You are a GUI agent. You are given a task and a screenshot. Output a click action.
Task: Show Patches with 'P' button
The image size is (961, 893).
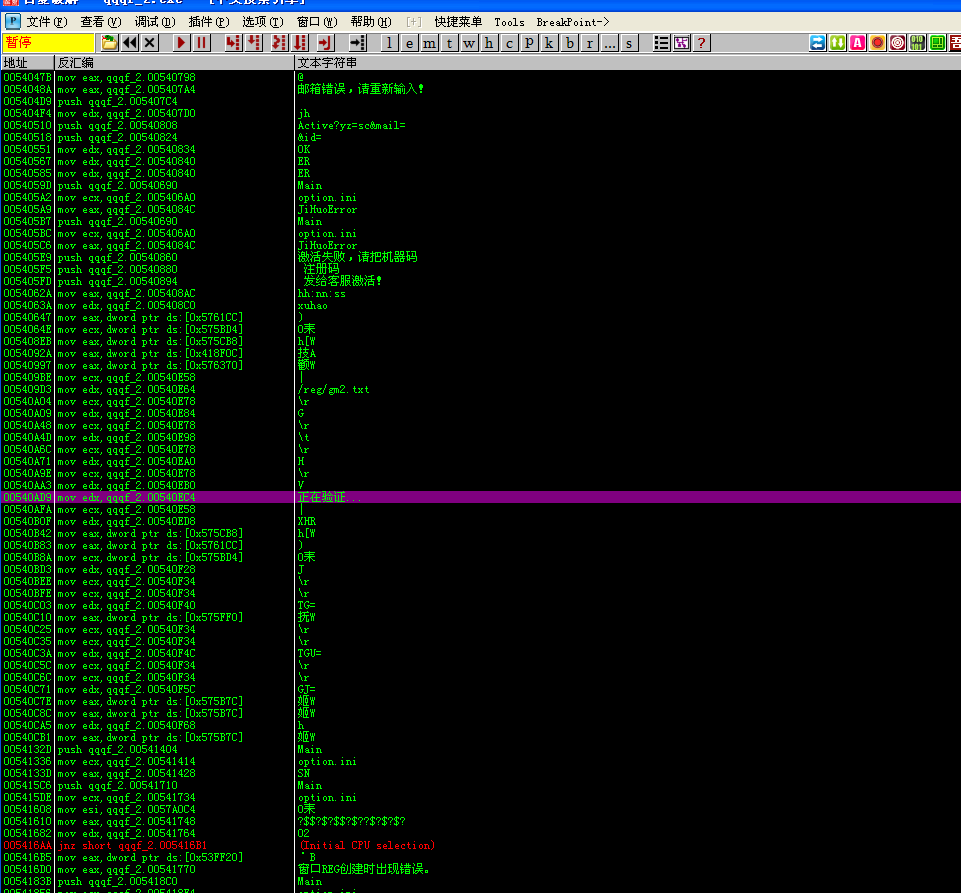[x=529, y=43]
